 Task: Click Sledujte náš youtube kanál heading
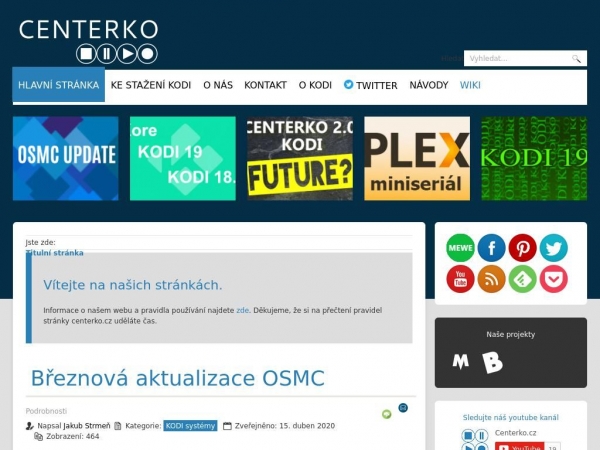(510, 417)
